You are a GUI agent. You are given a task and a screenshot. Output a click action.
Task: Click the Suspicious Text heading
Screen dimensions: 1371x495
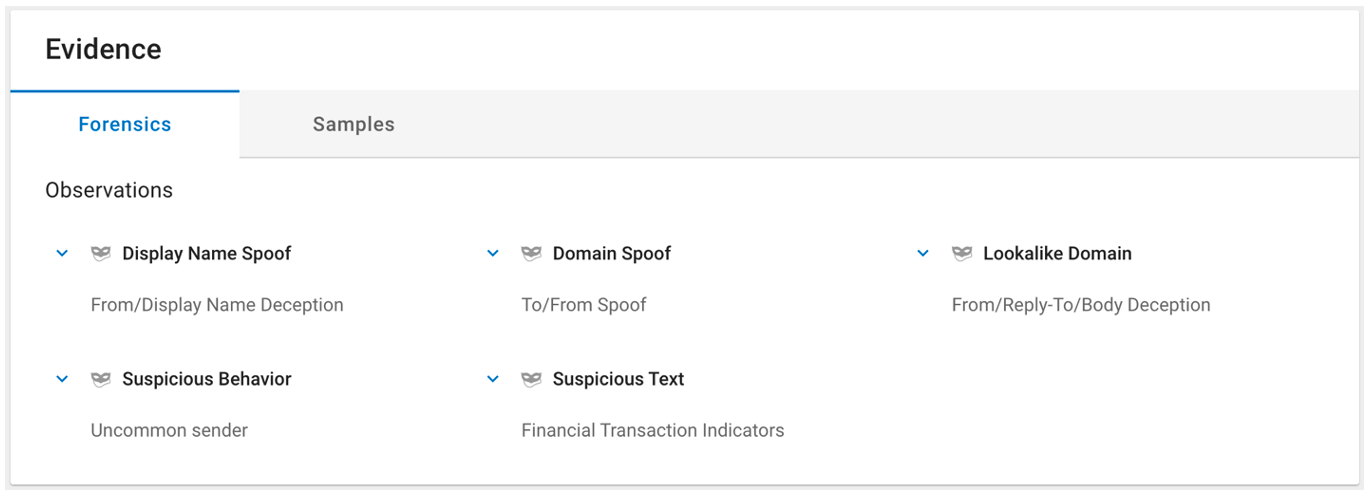pyautogui.click(x=619, y=380)
